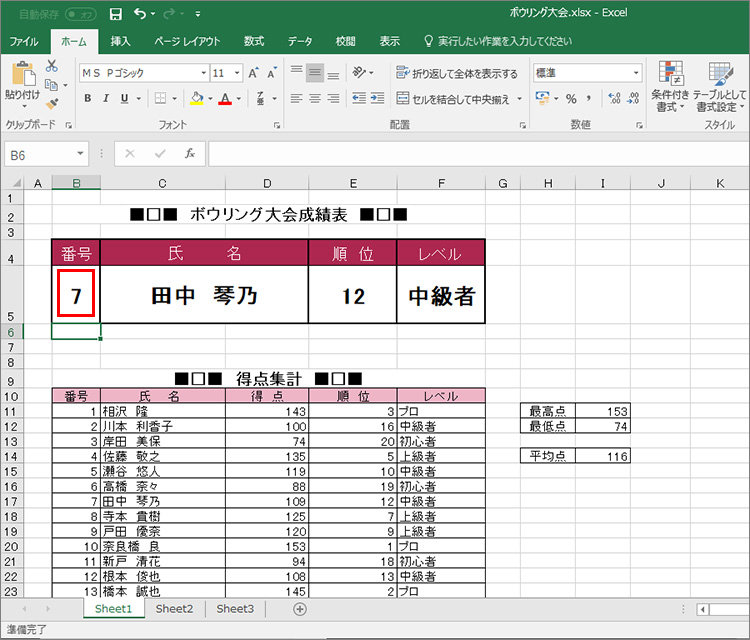The width and height of the screenshot is (750, 640).
Task: Toggle Bold formatting
Action: [x=88, y=99]
